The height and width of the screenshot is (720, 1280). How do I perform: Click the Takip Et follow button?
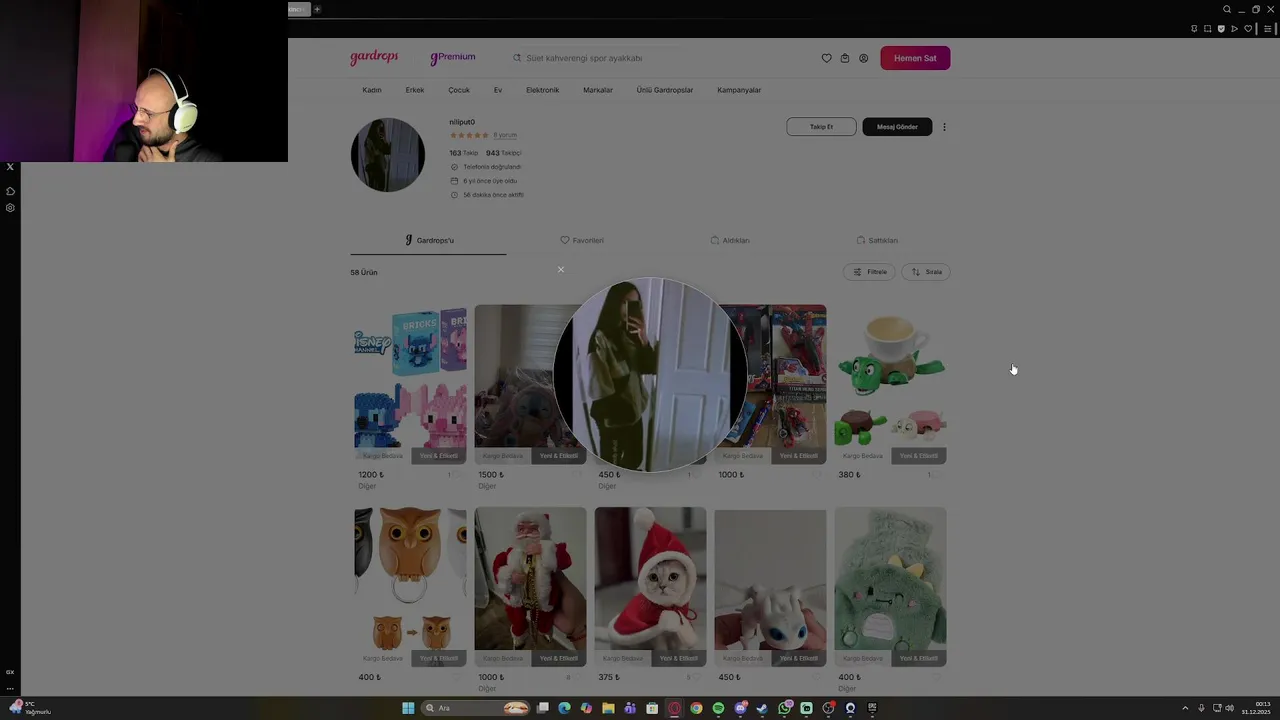[821, 127]
